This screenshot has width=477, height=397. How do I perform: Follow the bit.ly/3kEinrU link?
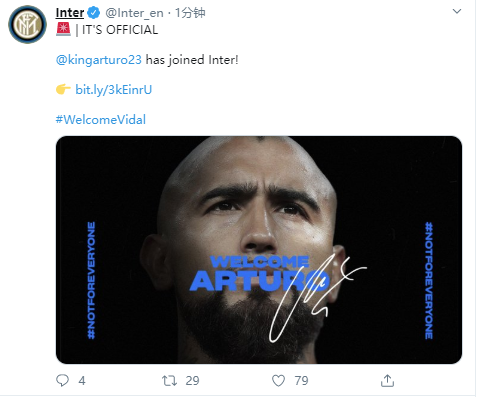114,90
